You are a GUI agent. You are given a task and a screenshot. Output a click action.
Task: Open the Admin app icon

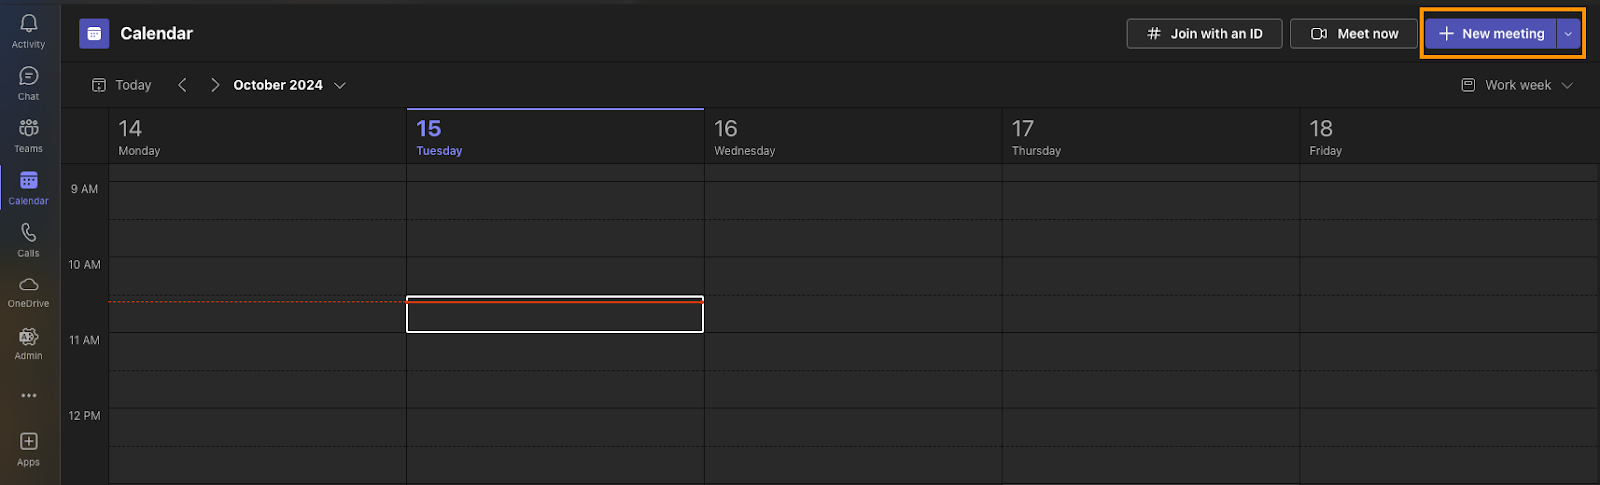28,343
